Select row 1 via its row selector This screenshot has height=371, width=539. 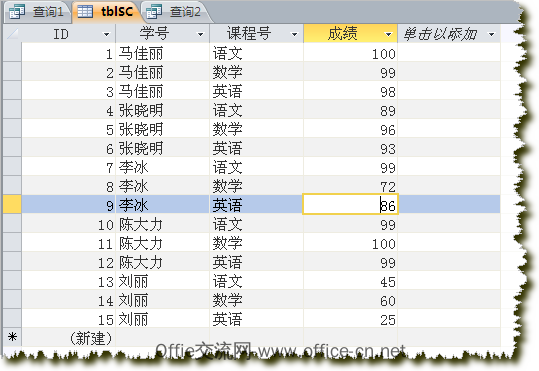[x=12, y=52]
